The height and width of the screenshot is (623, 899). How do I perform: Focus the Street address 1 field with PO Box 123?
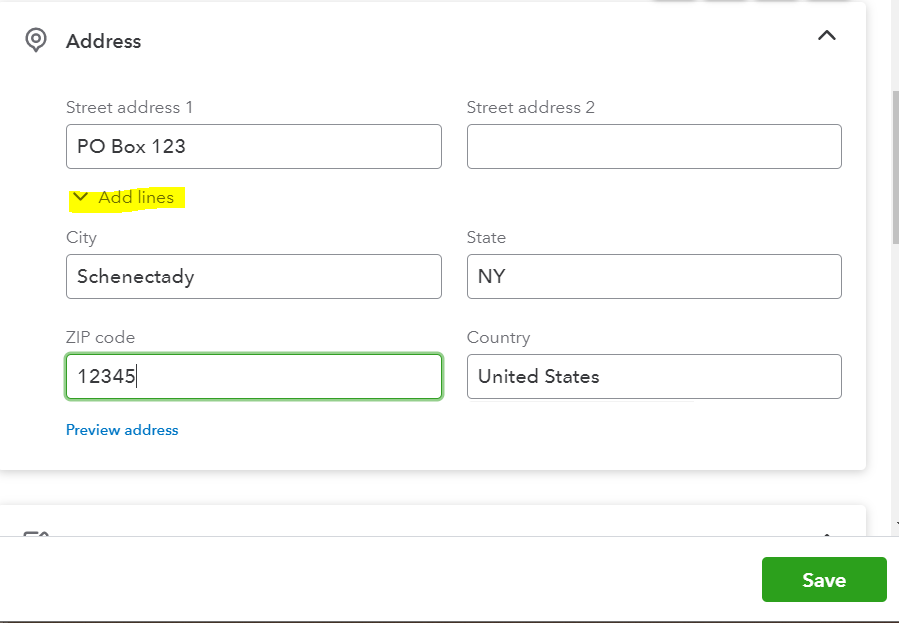click(253, 147)
